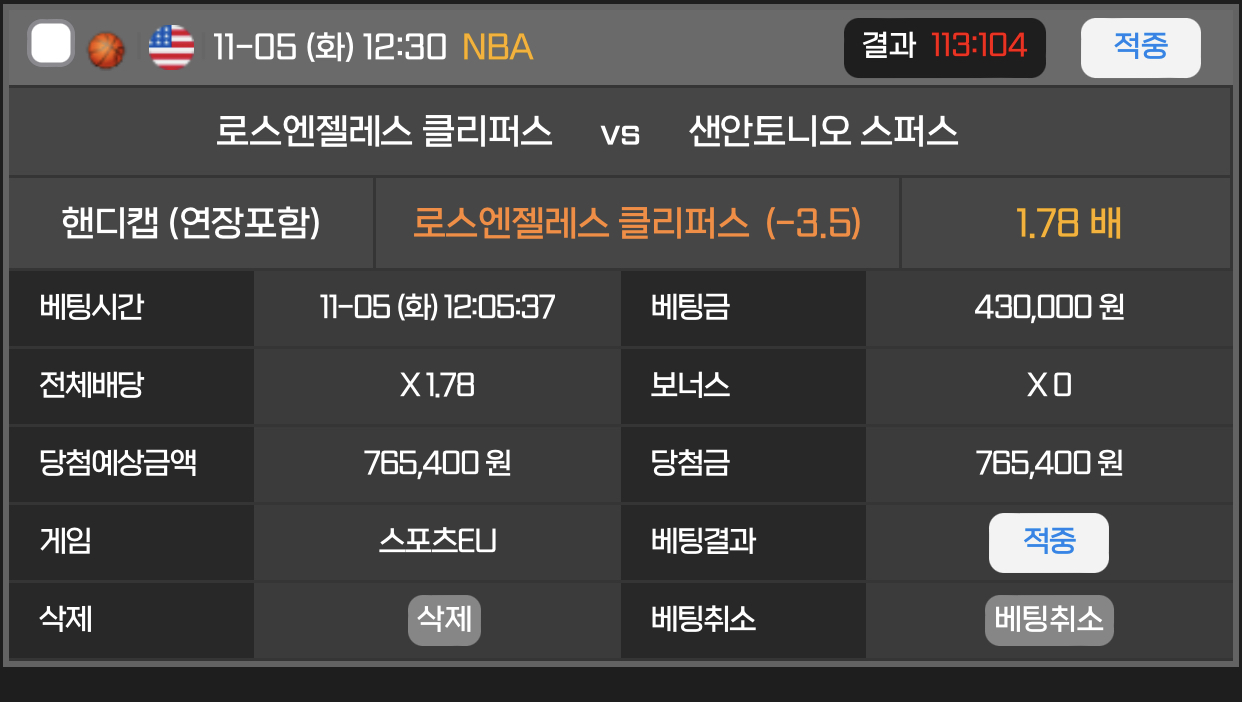Click the 적중 button beside 베팅결과
This screenshot has height=702, width=1242.
tap(1048, 542)
